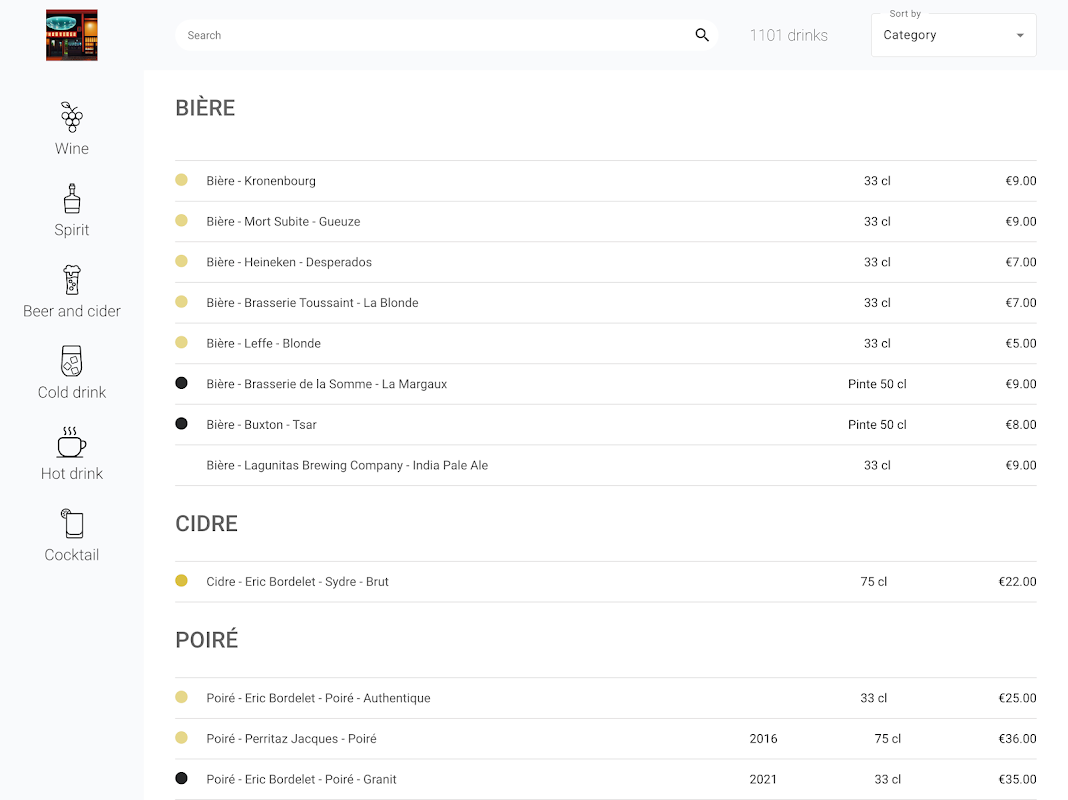Select Bière - Heineken - Desperados
Screen dimensions: 1068x800
(606, 262)
